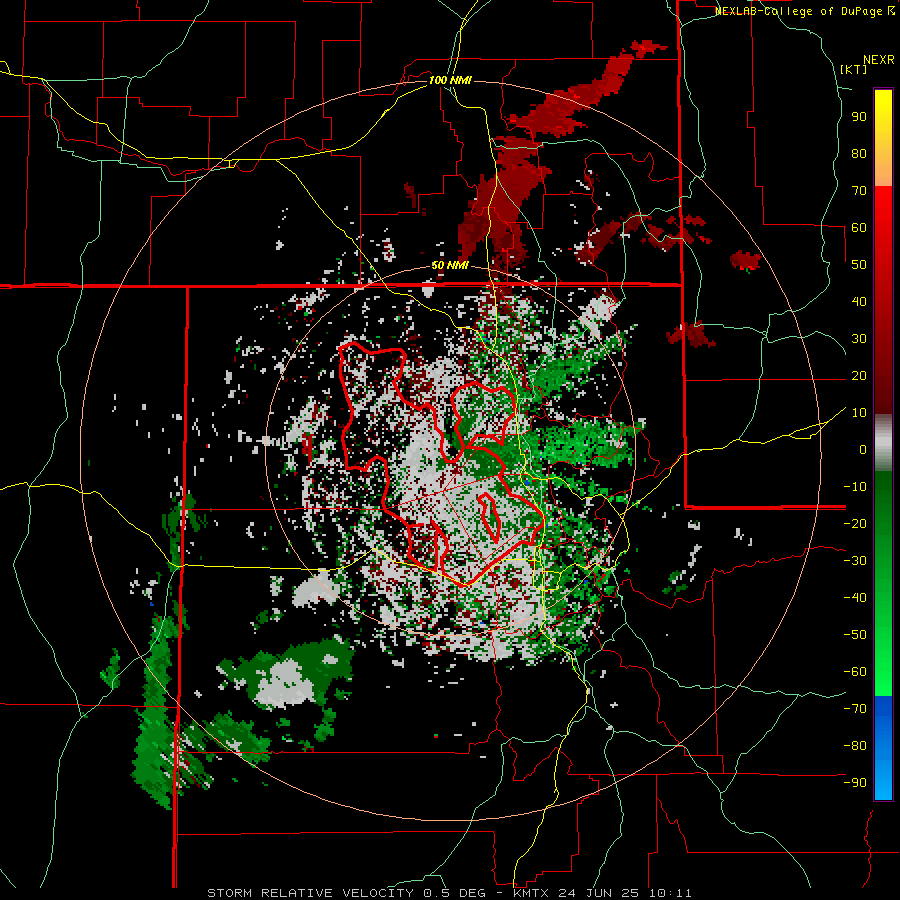Click the 80 value on velocity scale
Viewport: 900px width, 900px height.
(859, 153)
